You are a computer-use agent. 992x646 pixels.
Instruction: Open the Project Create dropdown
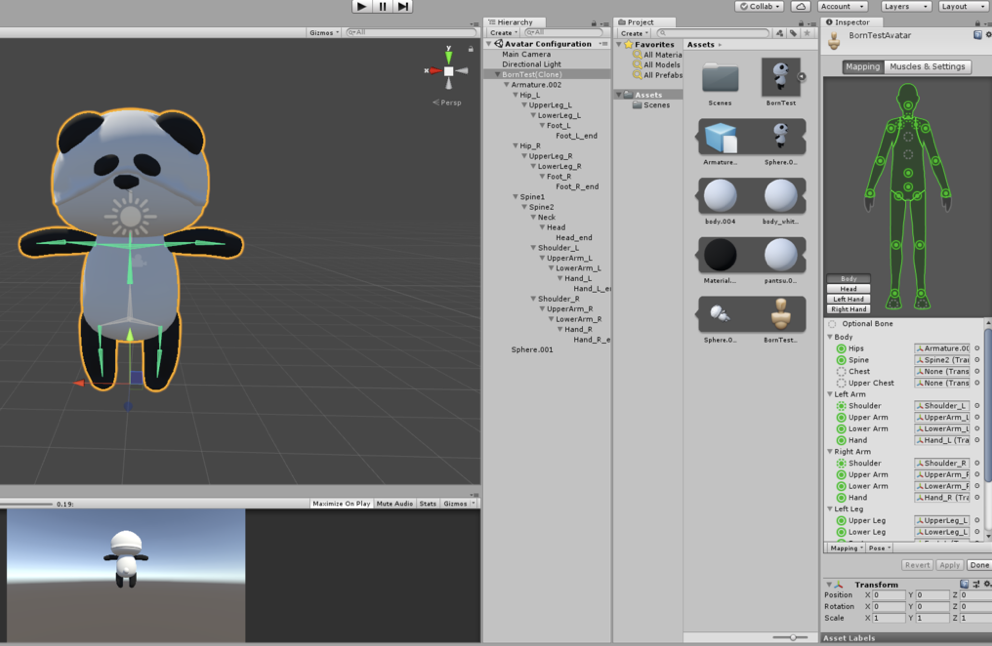pyautogui.click(x=634, y=34)
